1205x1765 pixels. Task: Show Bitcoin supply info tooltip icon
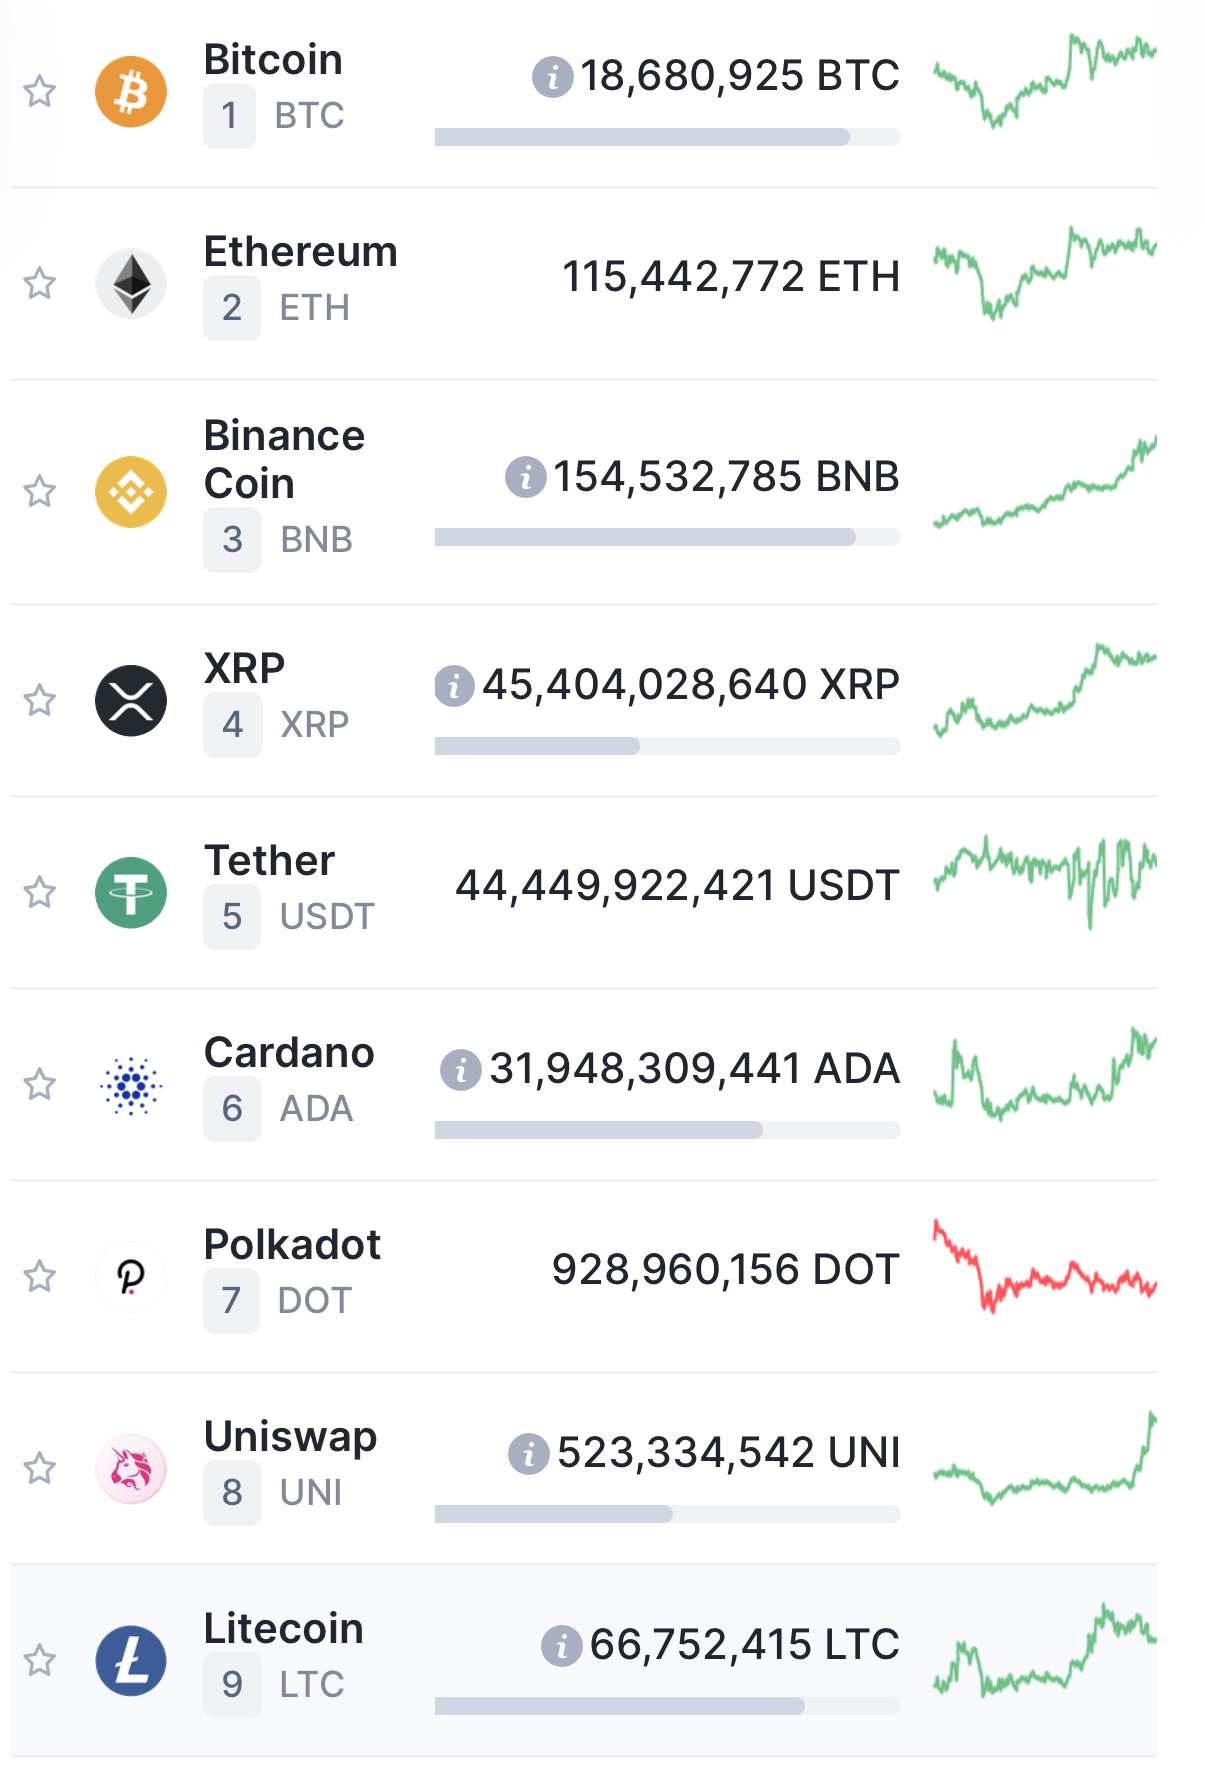coord(552,76)
